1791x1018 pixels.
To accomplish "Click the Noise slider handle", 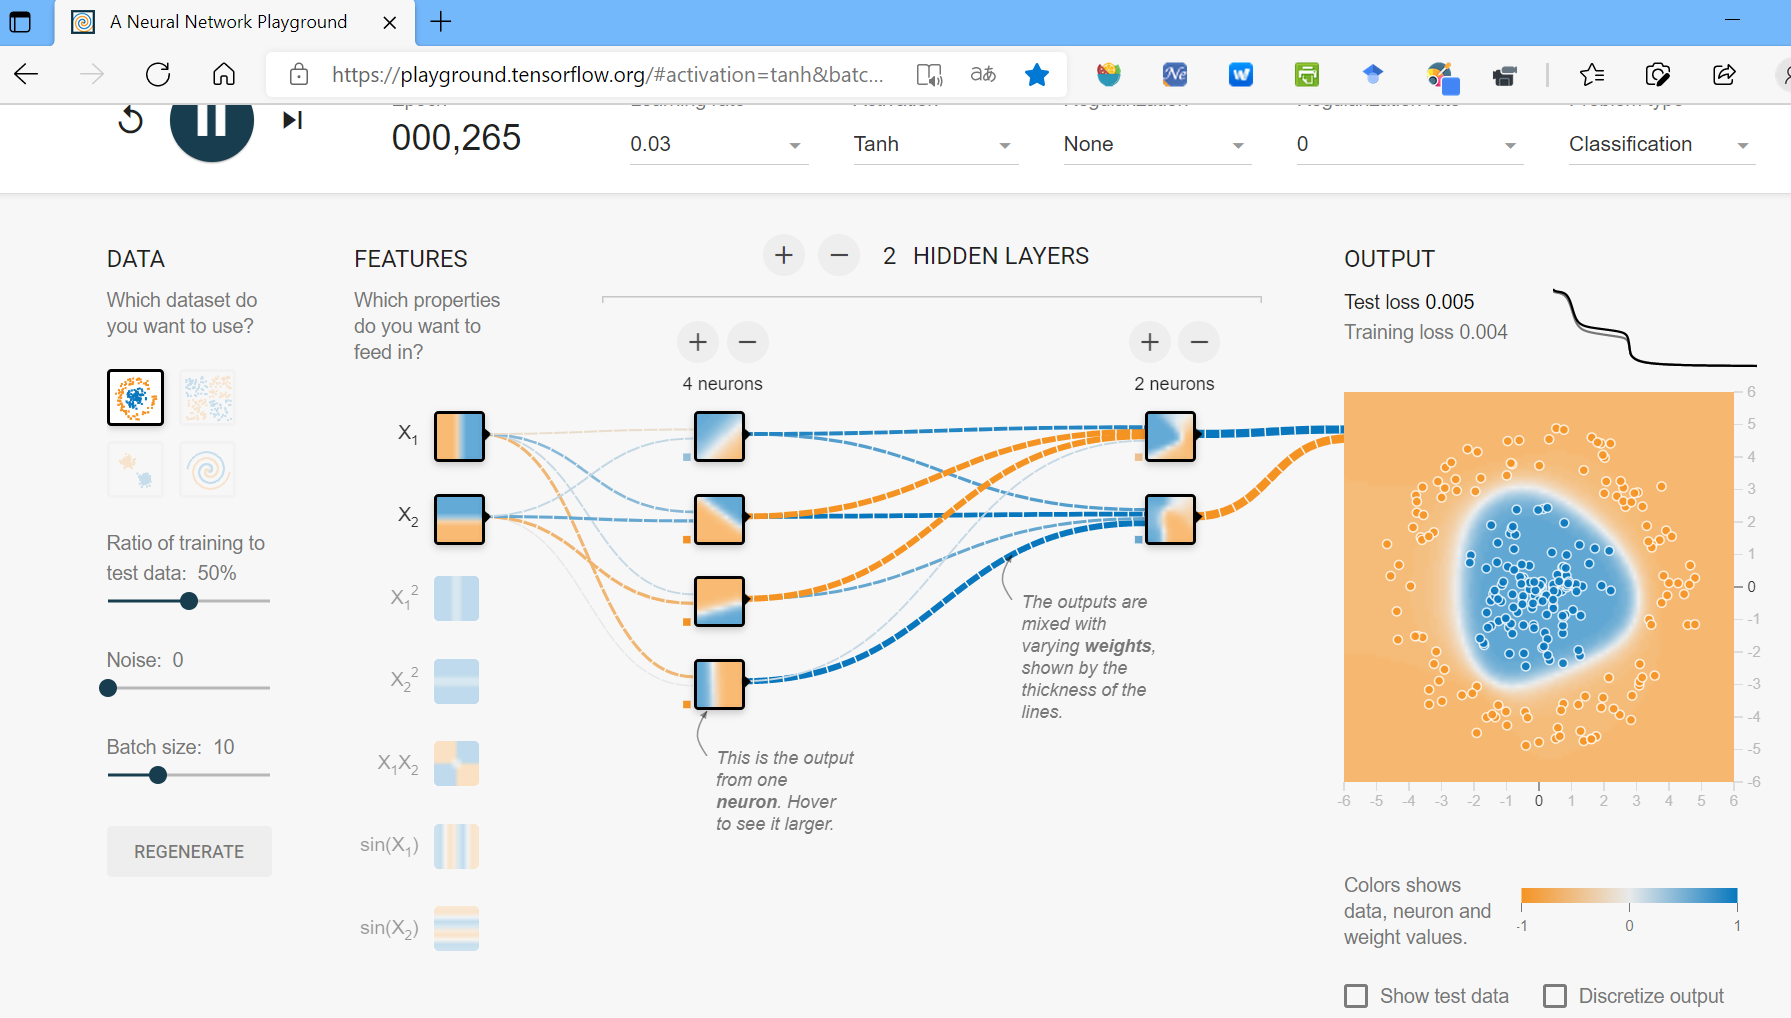I will tap(109, 688).
